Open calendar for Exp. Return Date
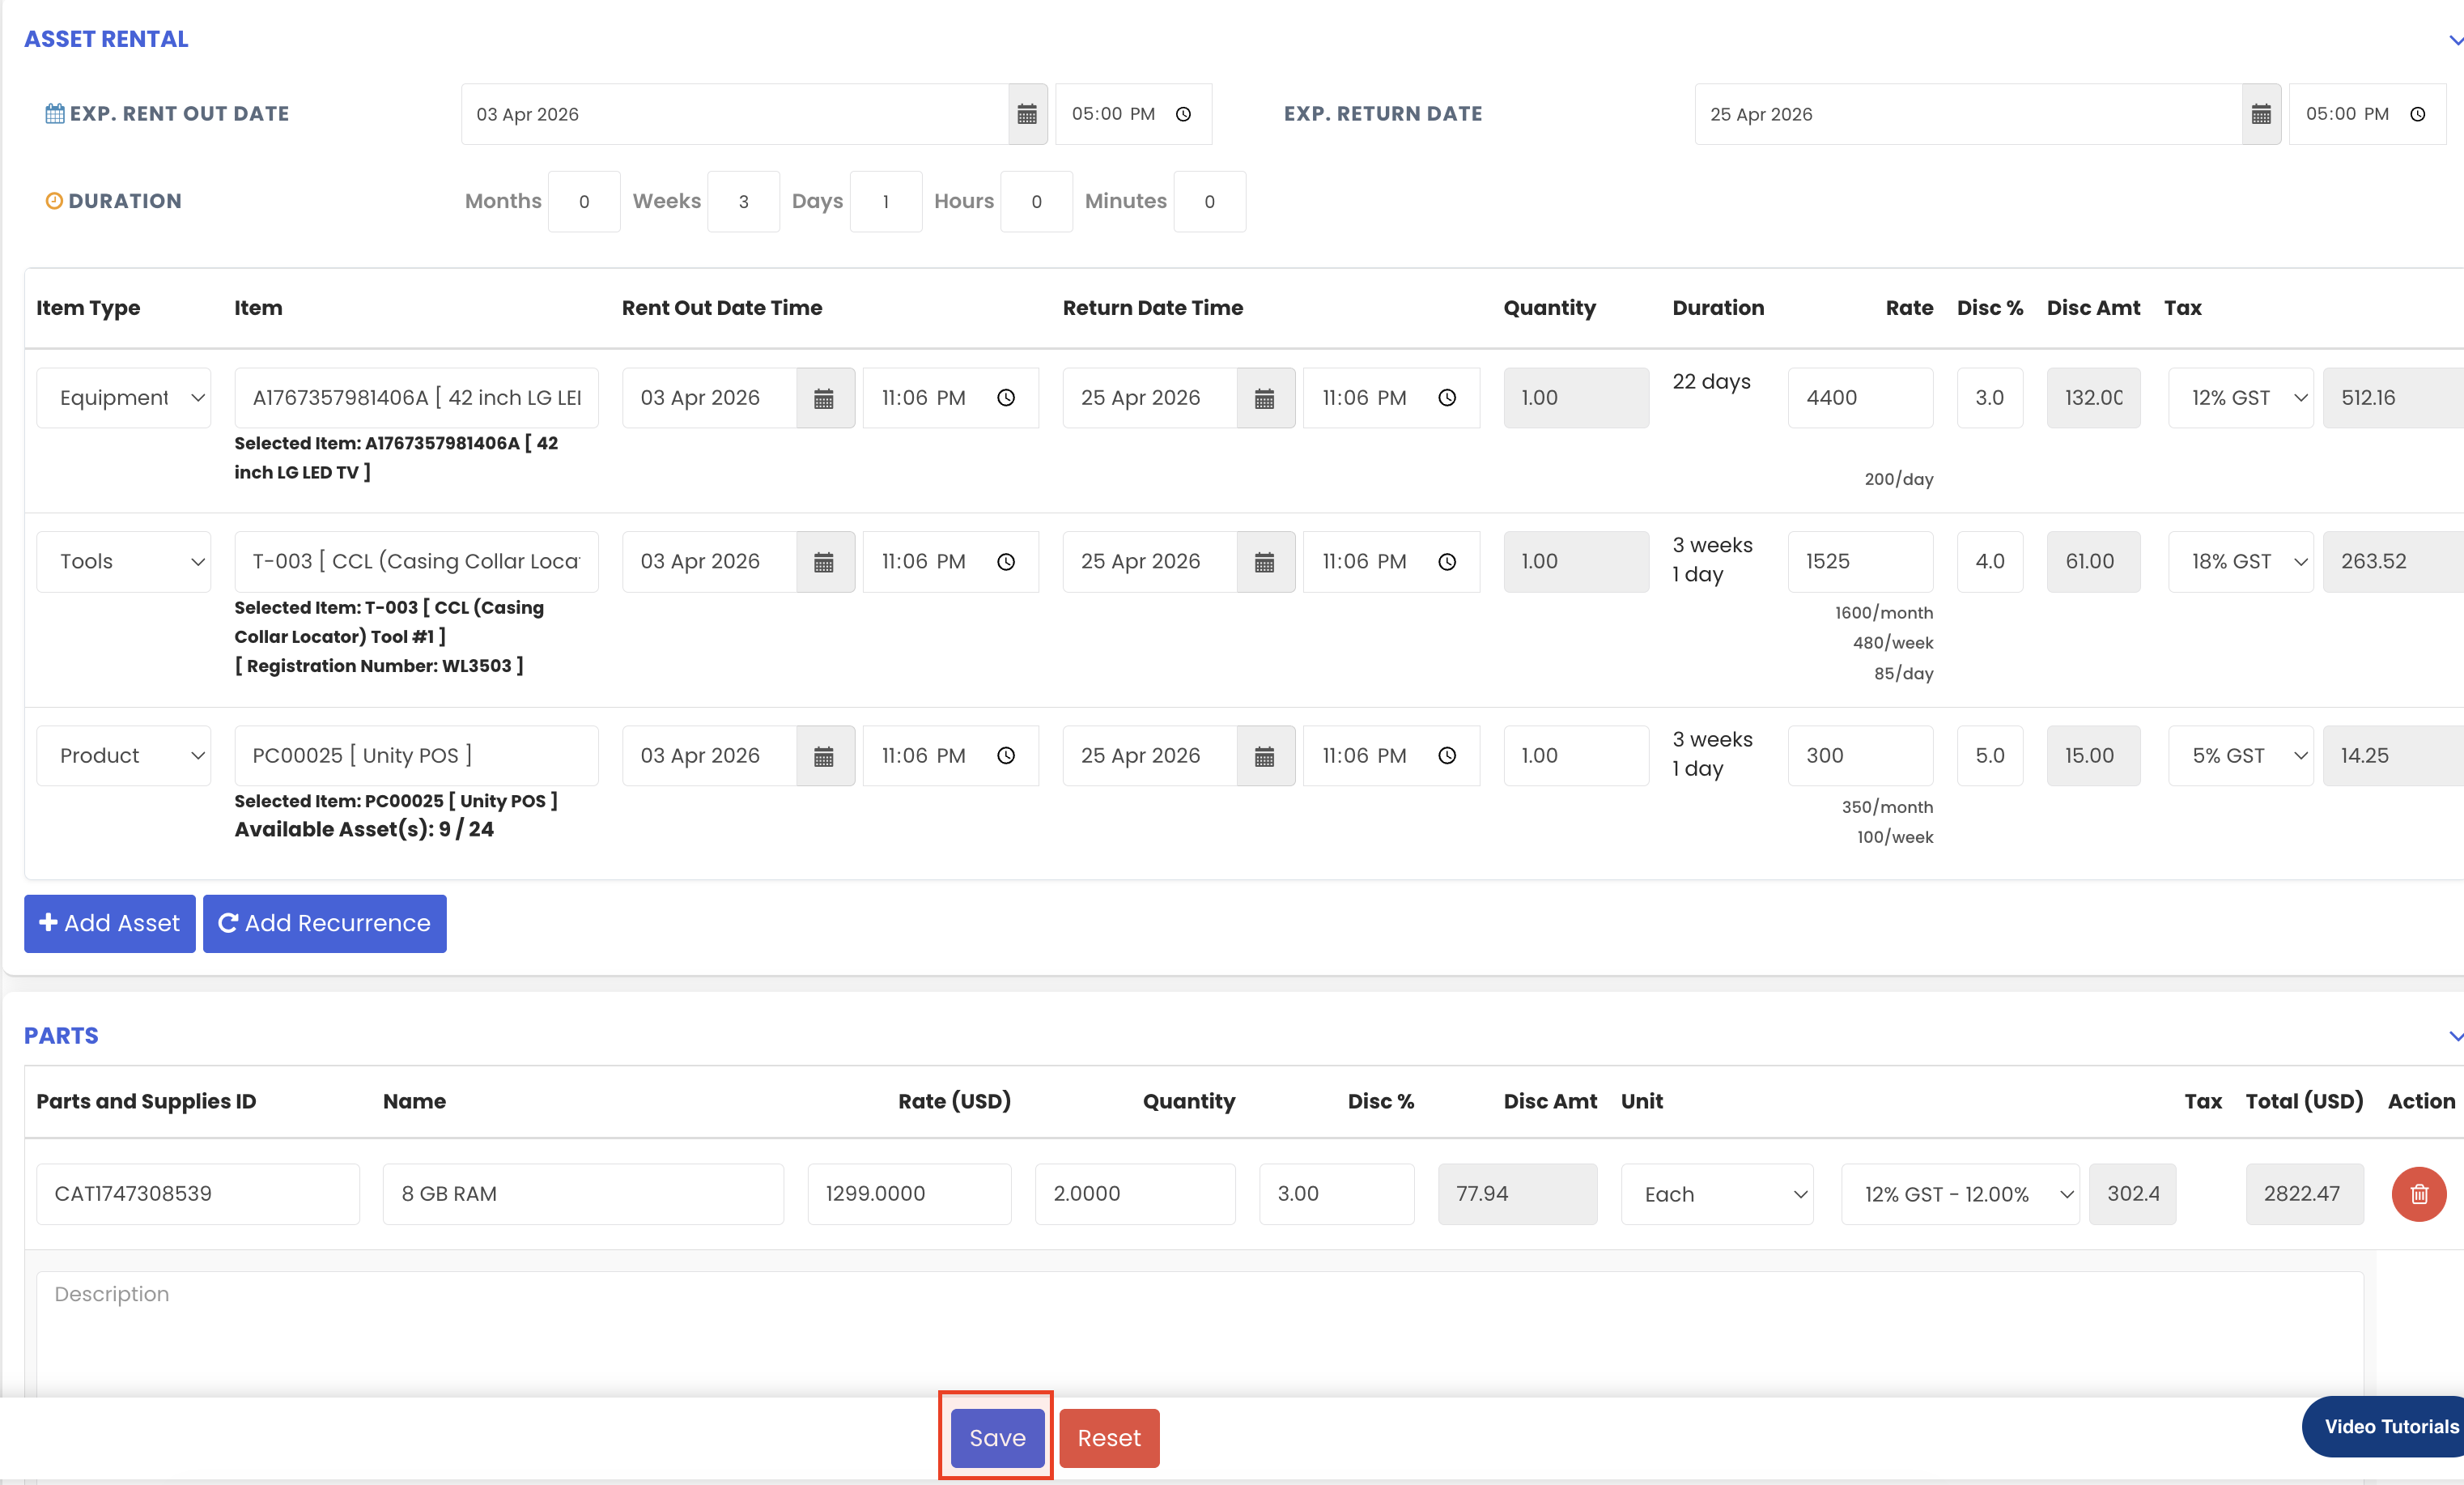 [2260, 114]
